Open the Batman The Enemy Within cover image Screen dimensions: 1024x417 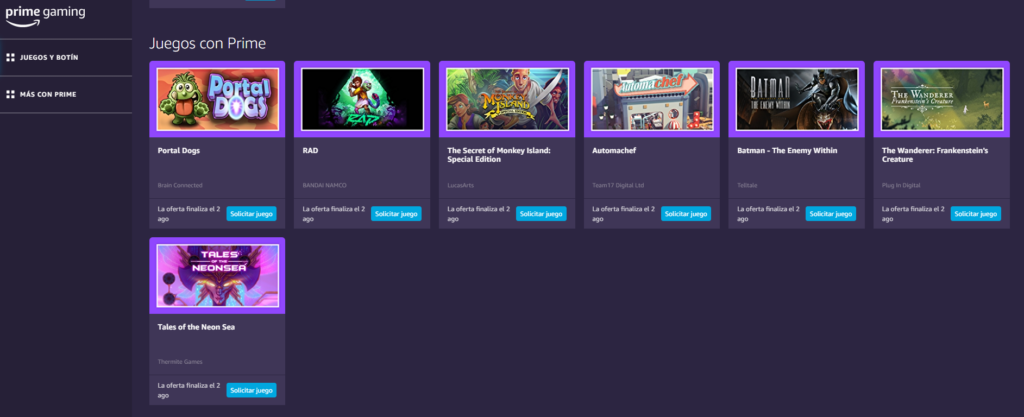797,99
